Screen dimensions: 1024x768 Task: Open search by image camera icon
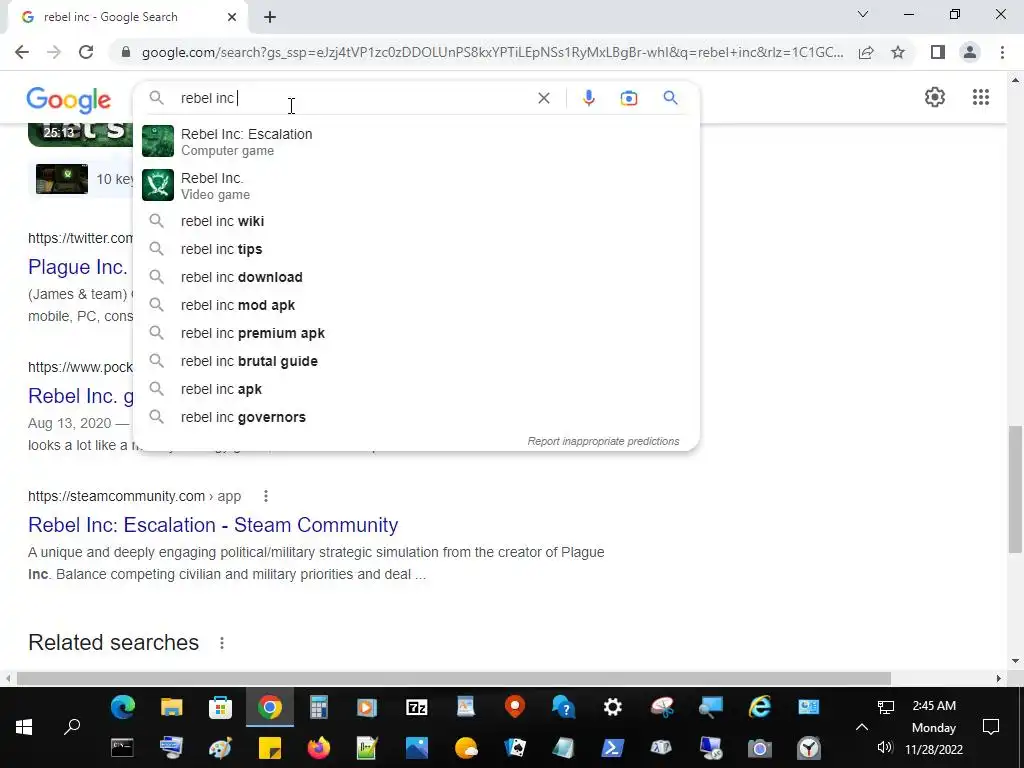click(628, 98)
